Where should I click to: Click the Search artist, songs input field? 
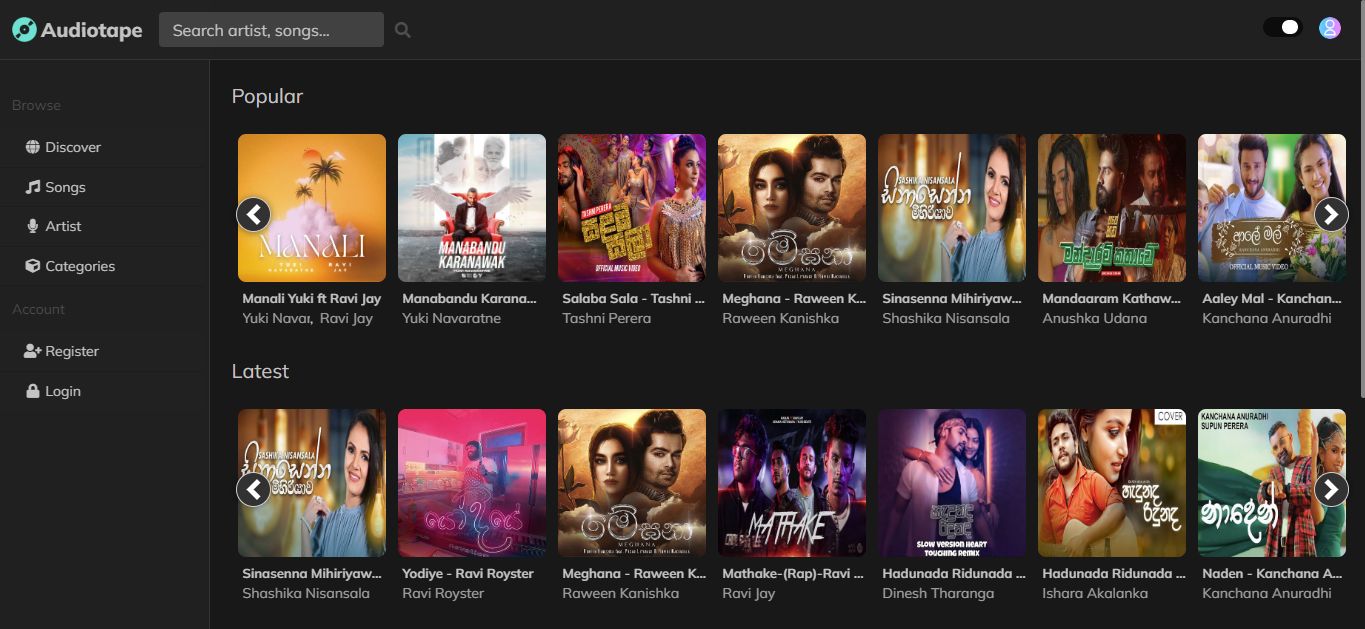pyautogui.click(x=271, y=30)
